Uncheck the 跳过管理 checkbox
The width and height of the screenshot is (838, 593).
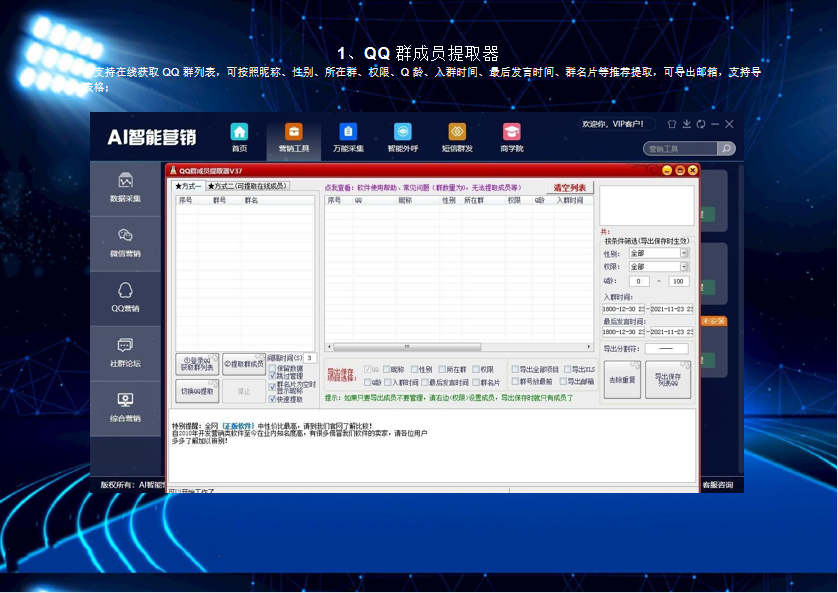click(273, 376)
